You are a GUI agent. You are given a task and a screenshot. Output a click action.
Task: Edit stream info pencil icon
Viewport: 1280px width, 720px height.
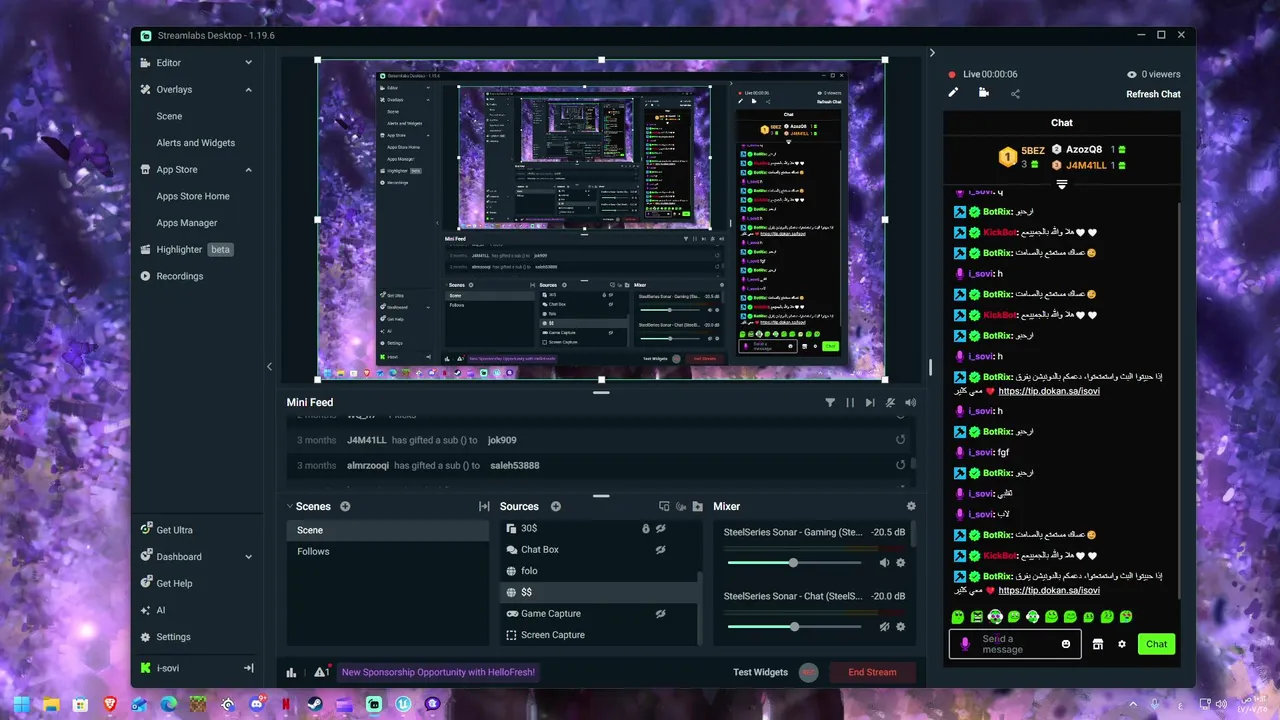tap(954, 93)
